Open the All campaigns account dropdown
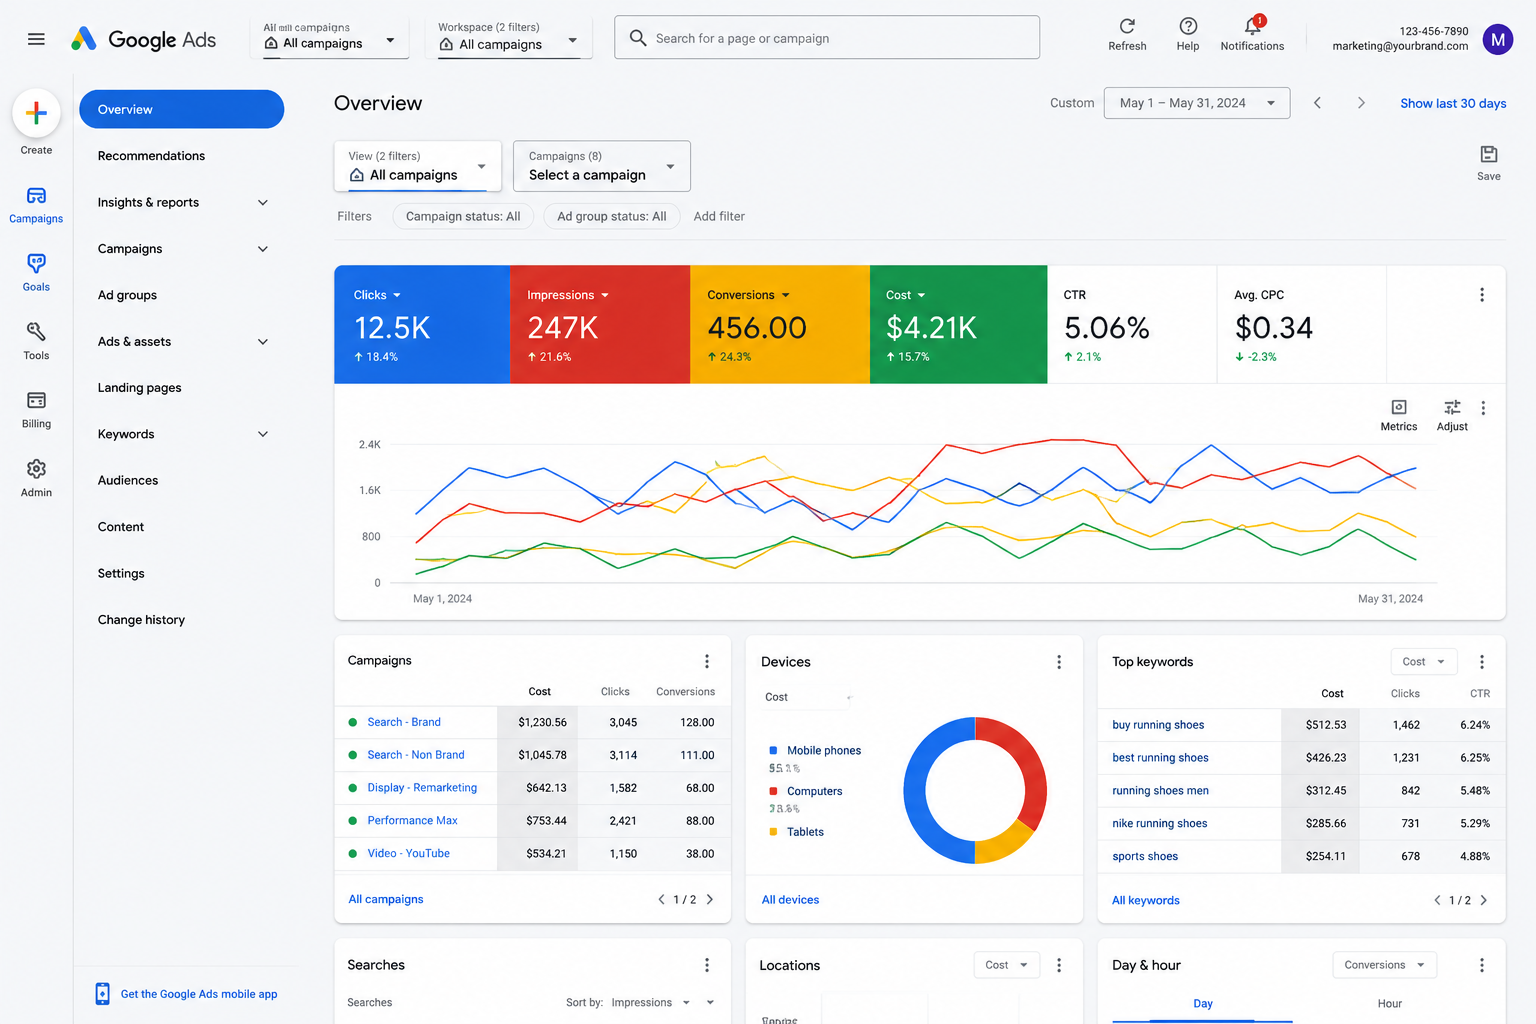Image resolution: width=1536 pixels, height=1024 pixels. (x=329, y=37)
